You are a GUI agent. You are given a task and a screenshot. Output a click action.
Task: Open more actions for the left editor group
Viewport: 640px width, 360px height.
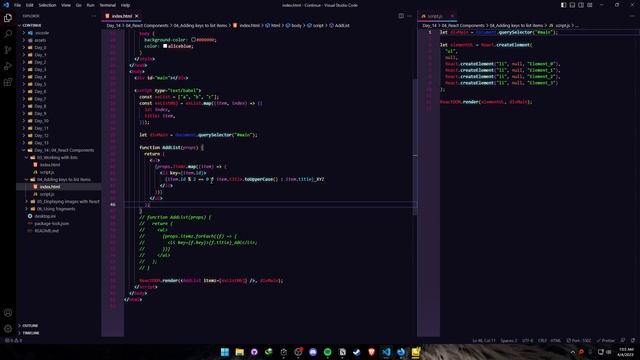[x=410, y=16]
